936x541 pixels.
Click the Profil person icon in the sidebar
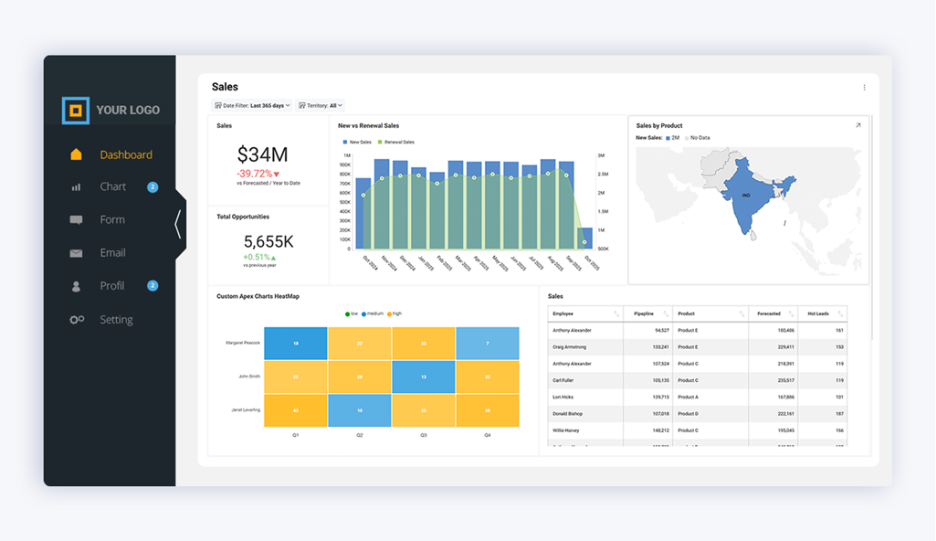[x=76, y=286]
